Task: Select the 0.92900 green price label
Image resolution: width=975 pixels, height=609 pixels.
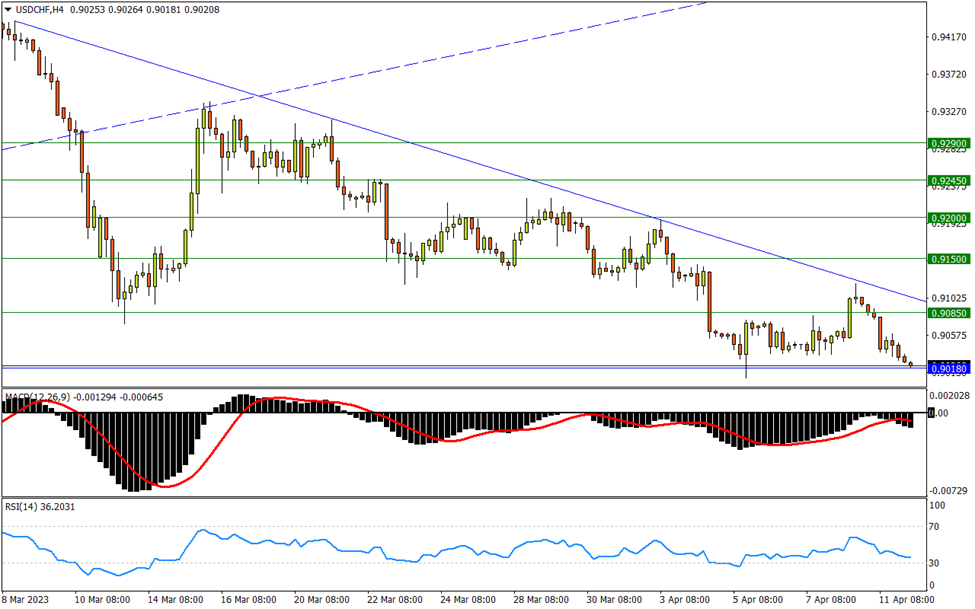Action: coord(947,144)
